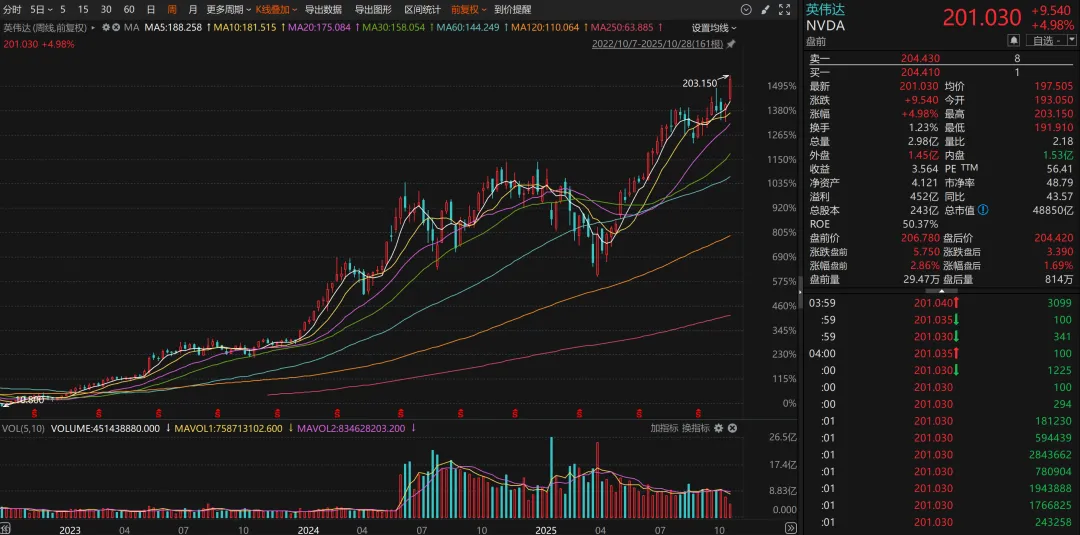
Task: Open the K线叠加 overlay dropdown
Action: [276, 10]
